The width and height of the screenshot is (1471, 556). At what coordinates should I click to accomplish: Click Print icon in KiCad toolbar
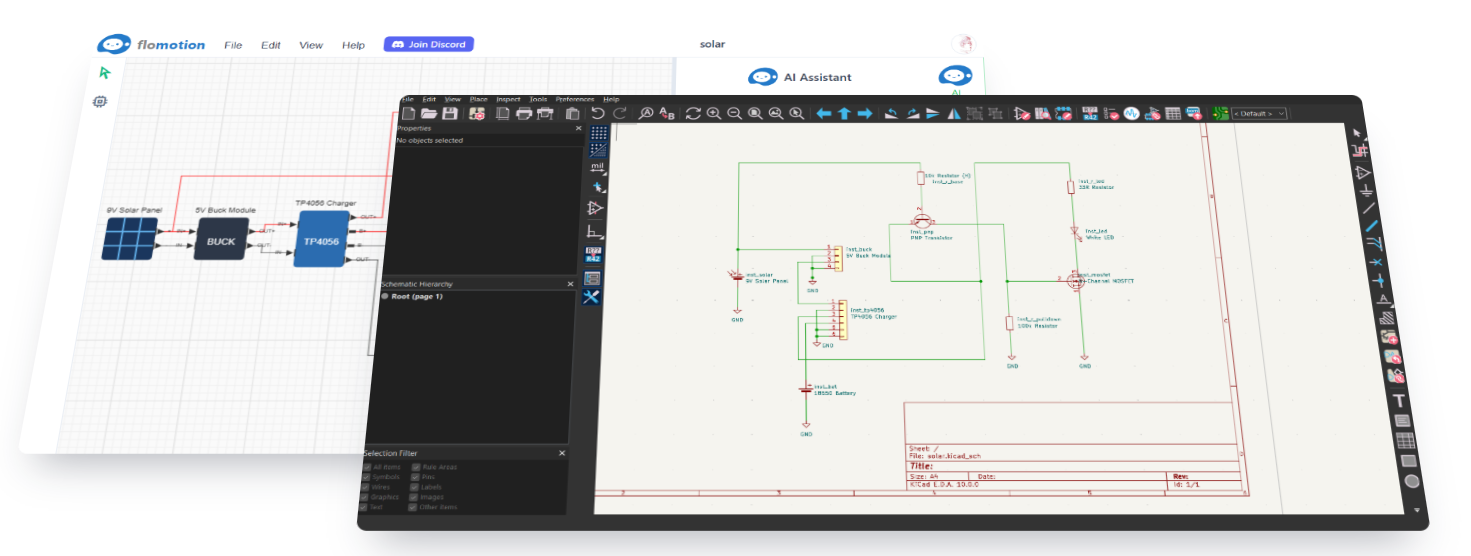click(524, 114)
